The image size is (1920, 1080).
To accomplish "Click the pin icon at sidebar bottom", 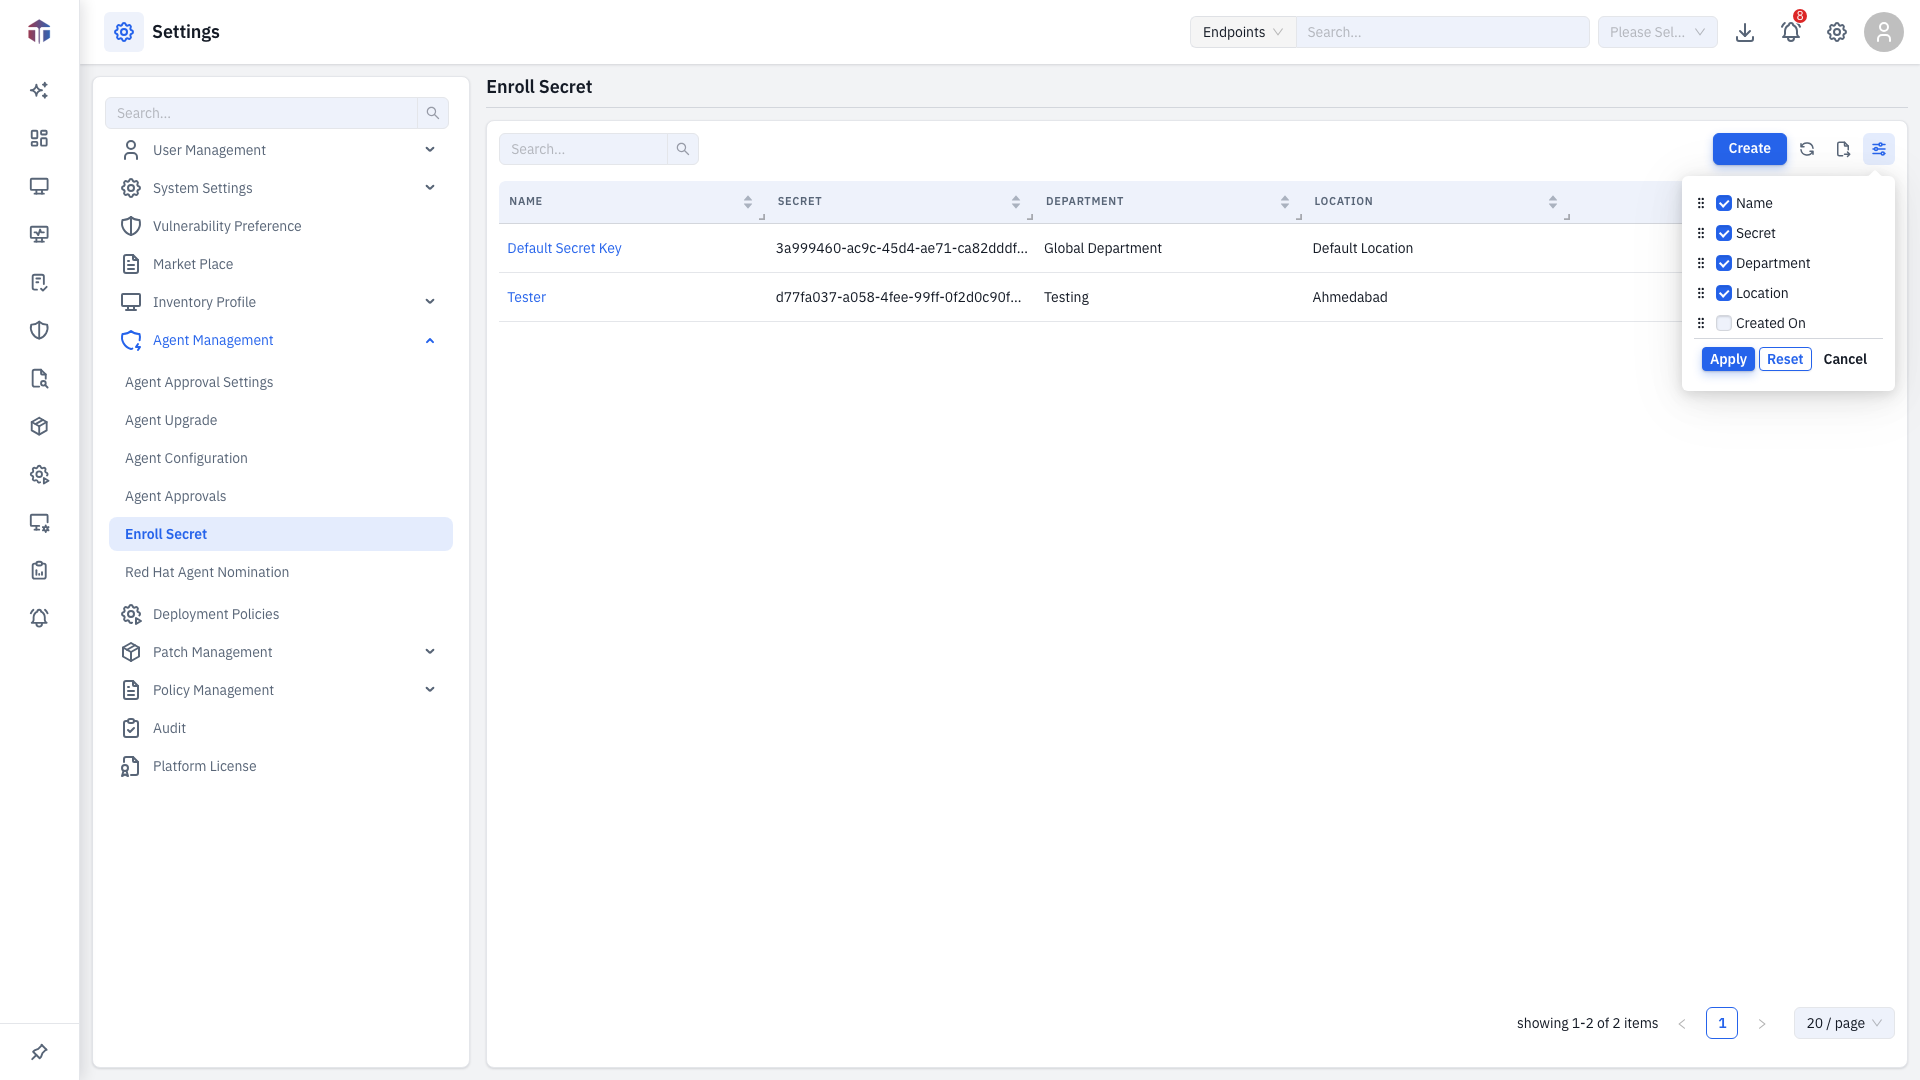I will tap(39, 1052).
